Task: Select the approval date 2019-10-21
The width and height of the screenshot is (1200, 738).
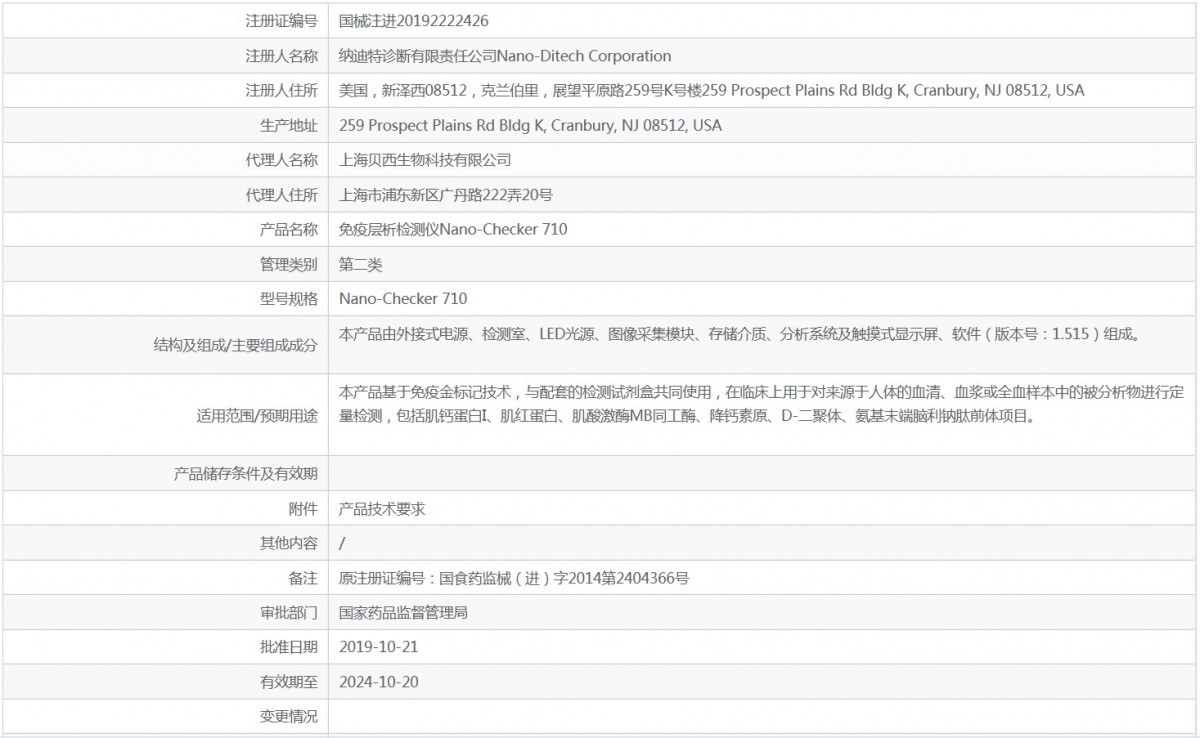Action: pyautogui.click(x=379, y=647)
